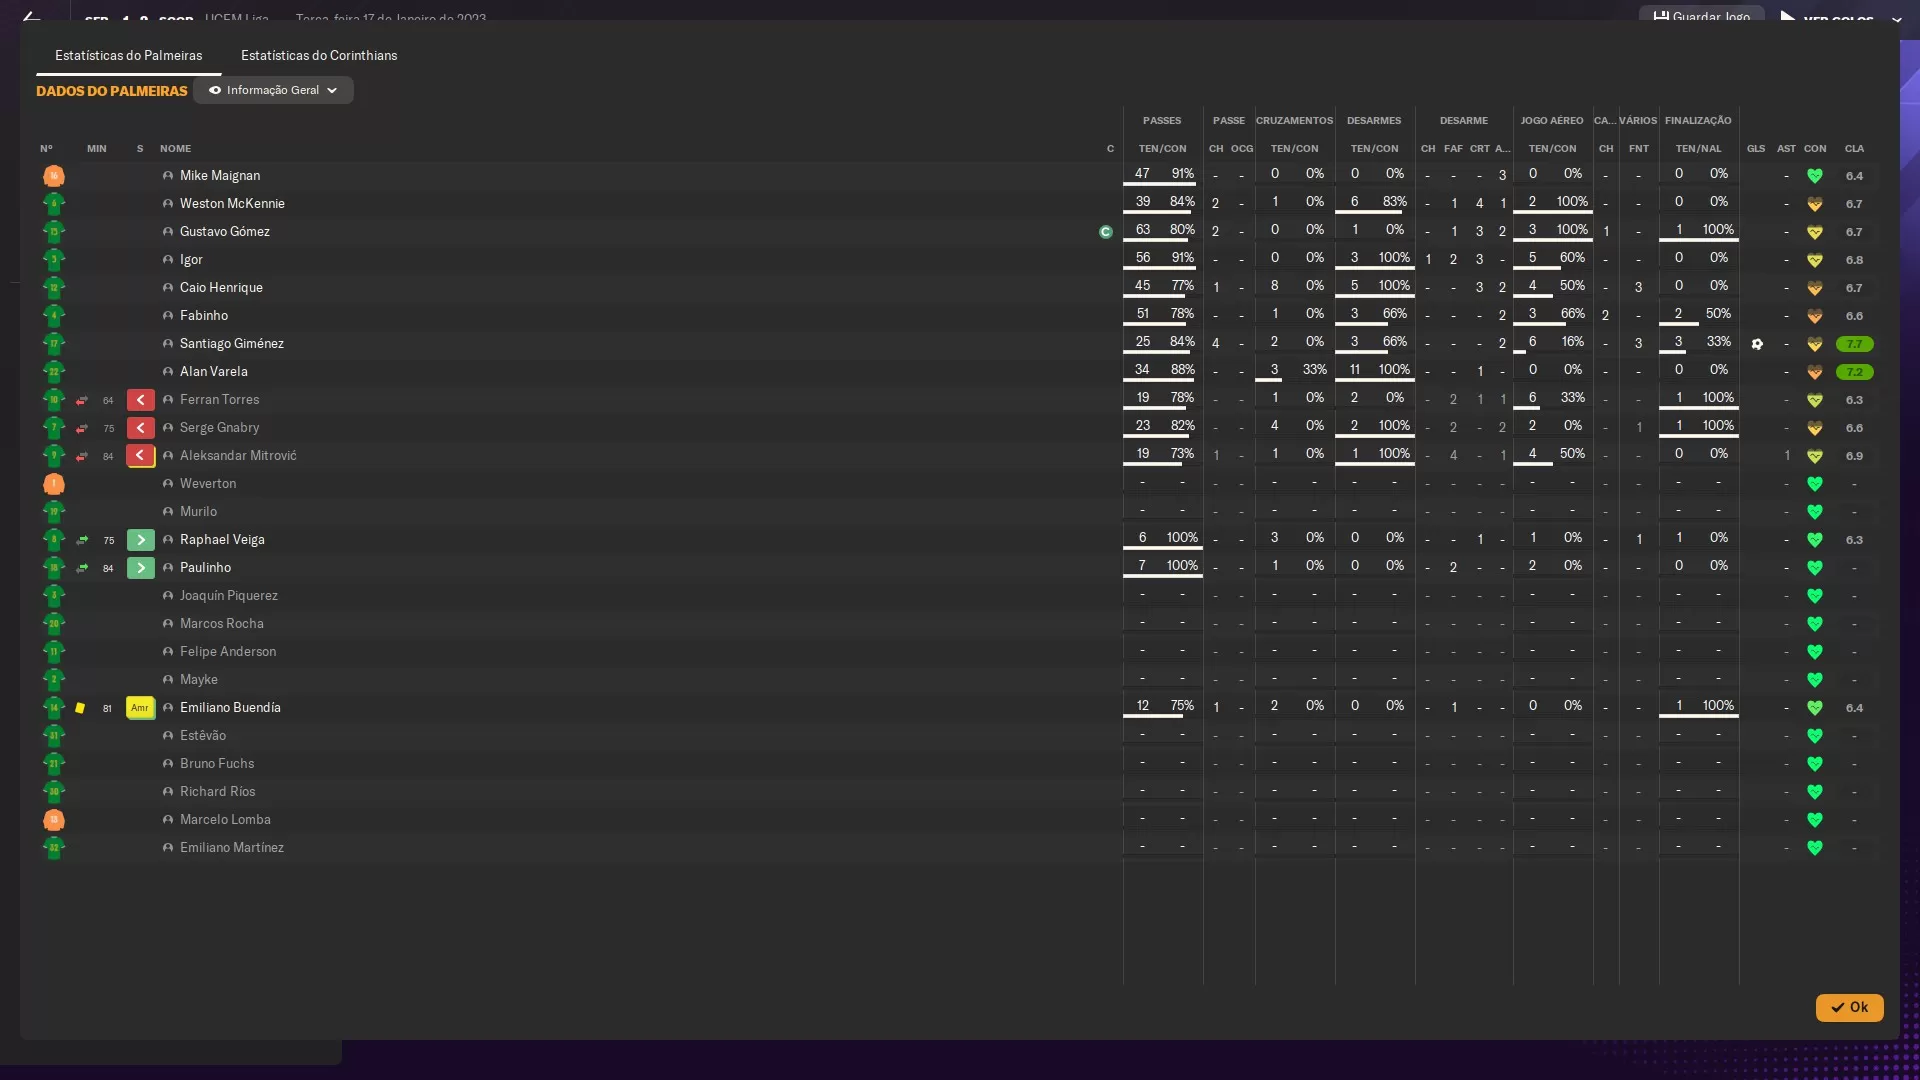Sort by the AST column header
Screen dimensions: 1920x1080
tap(1786, 149)
